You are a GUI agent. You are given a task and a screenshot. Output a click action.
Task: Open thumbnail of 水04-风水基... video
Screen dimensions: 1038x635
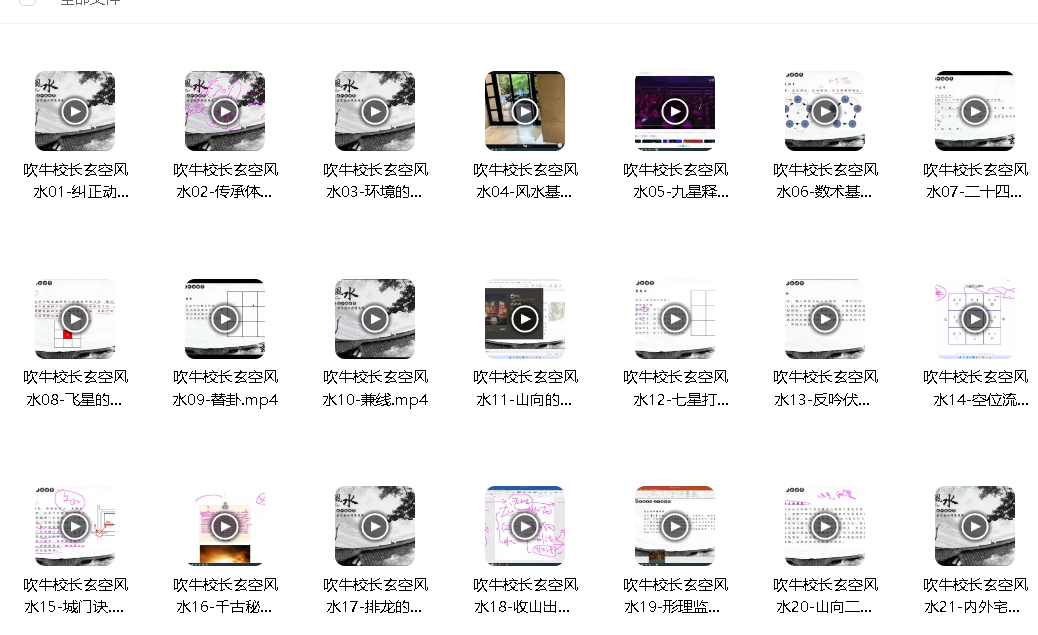pos(525,111)
